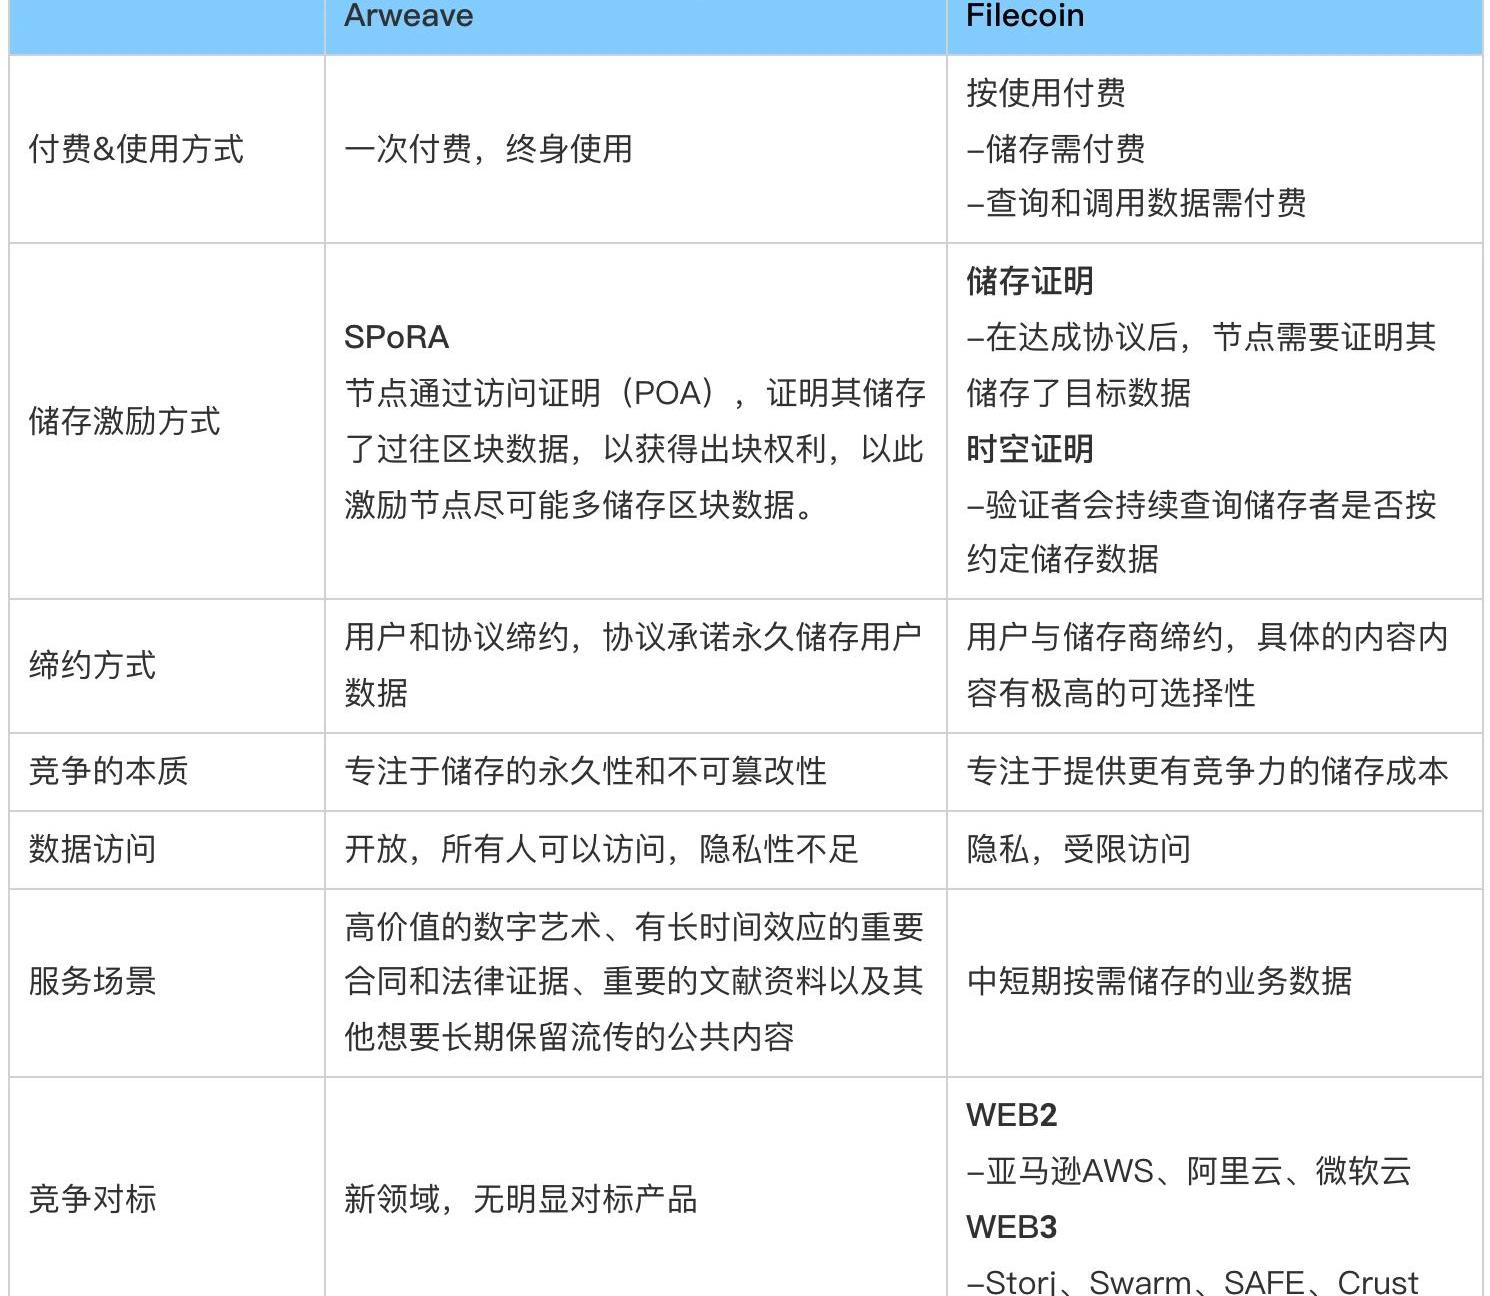This screenshot has width=1490, height=1296.
Task: Select the 储存激励方式 row label
Action: pos(124,421)
